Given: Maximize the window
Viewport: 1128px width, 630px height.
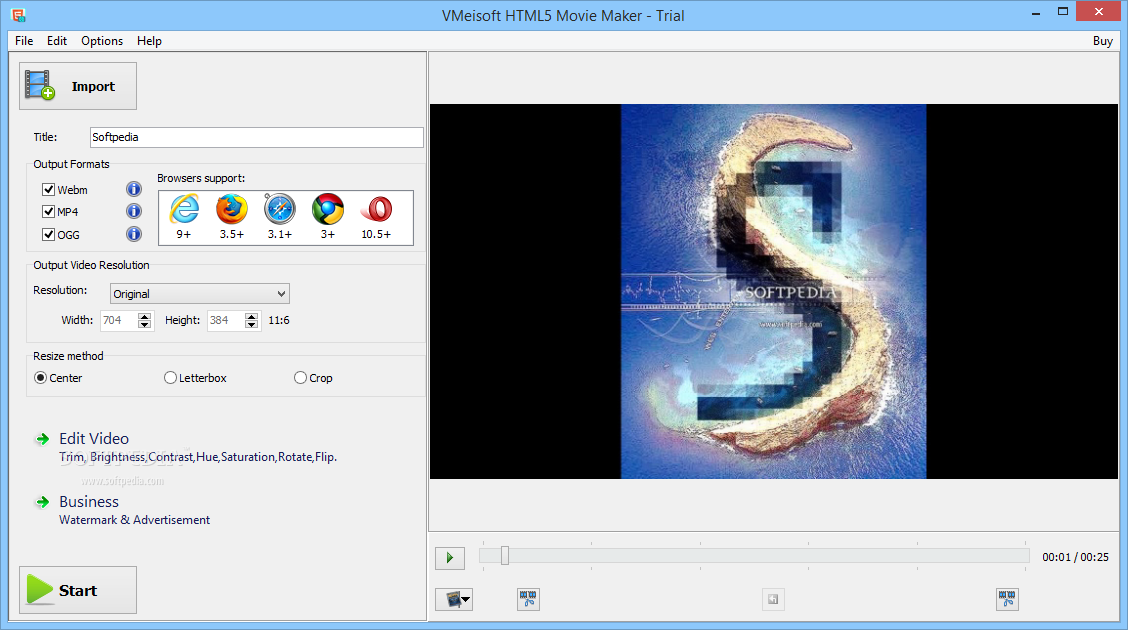Looking at the screenshot, I should [x=1063, y=12].
